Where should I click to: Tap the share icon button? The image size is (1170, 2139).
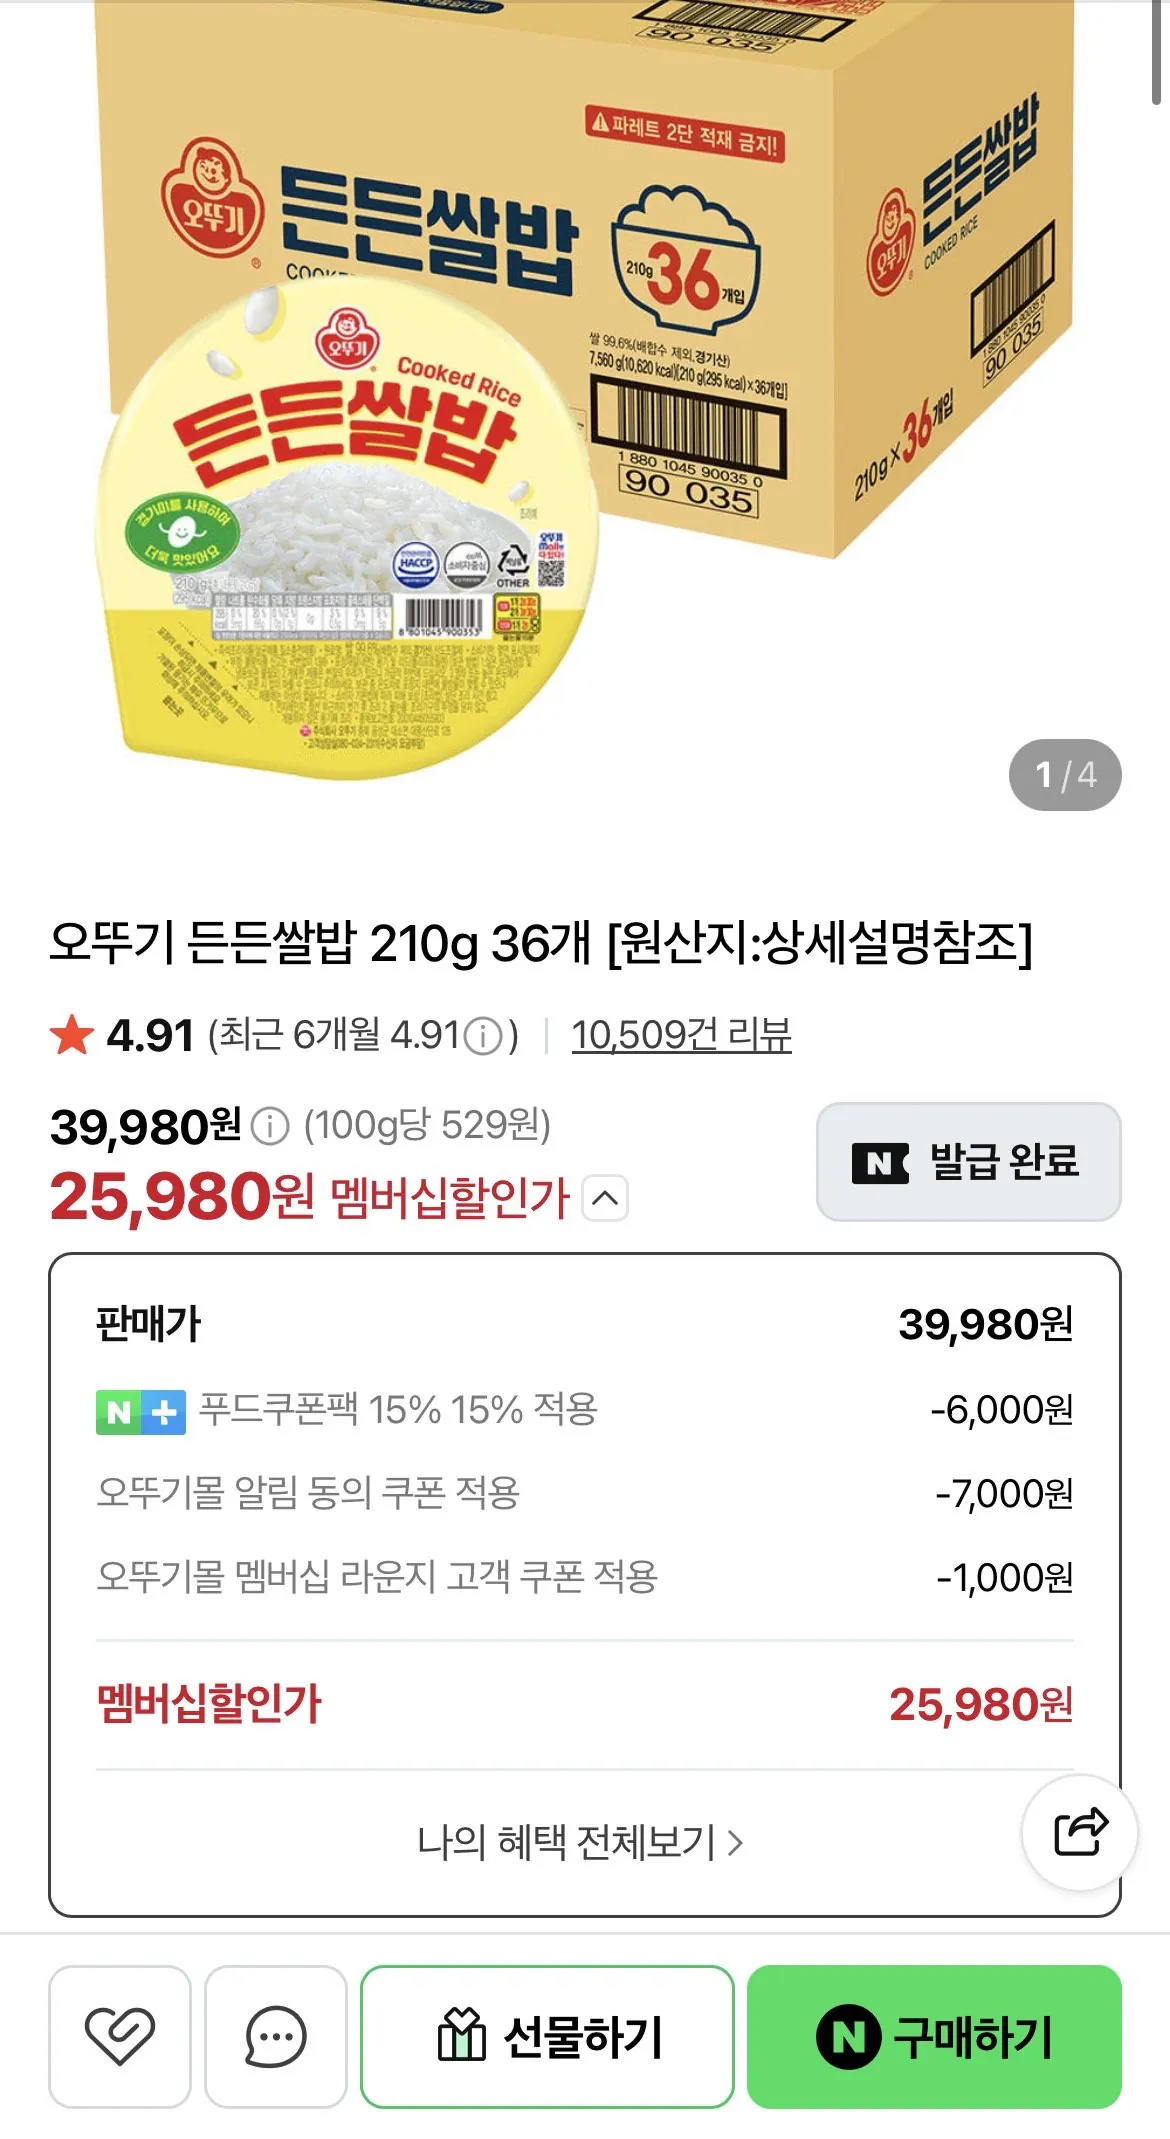point(1080,1832)
